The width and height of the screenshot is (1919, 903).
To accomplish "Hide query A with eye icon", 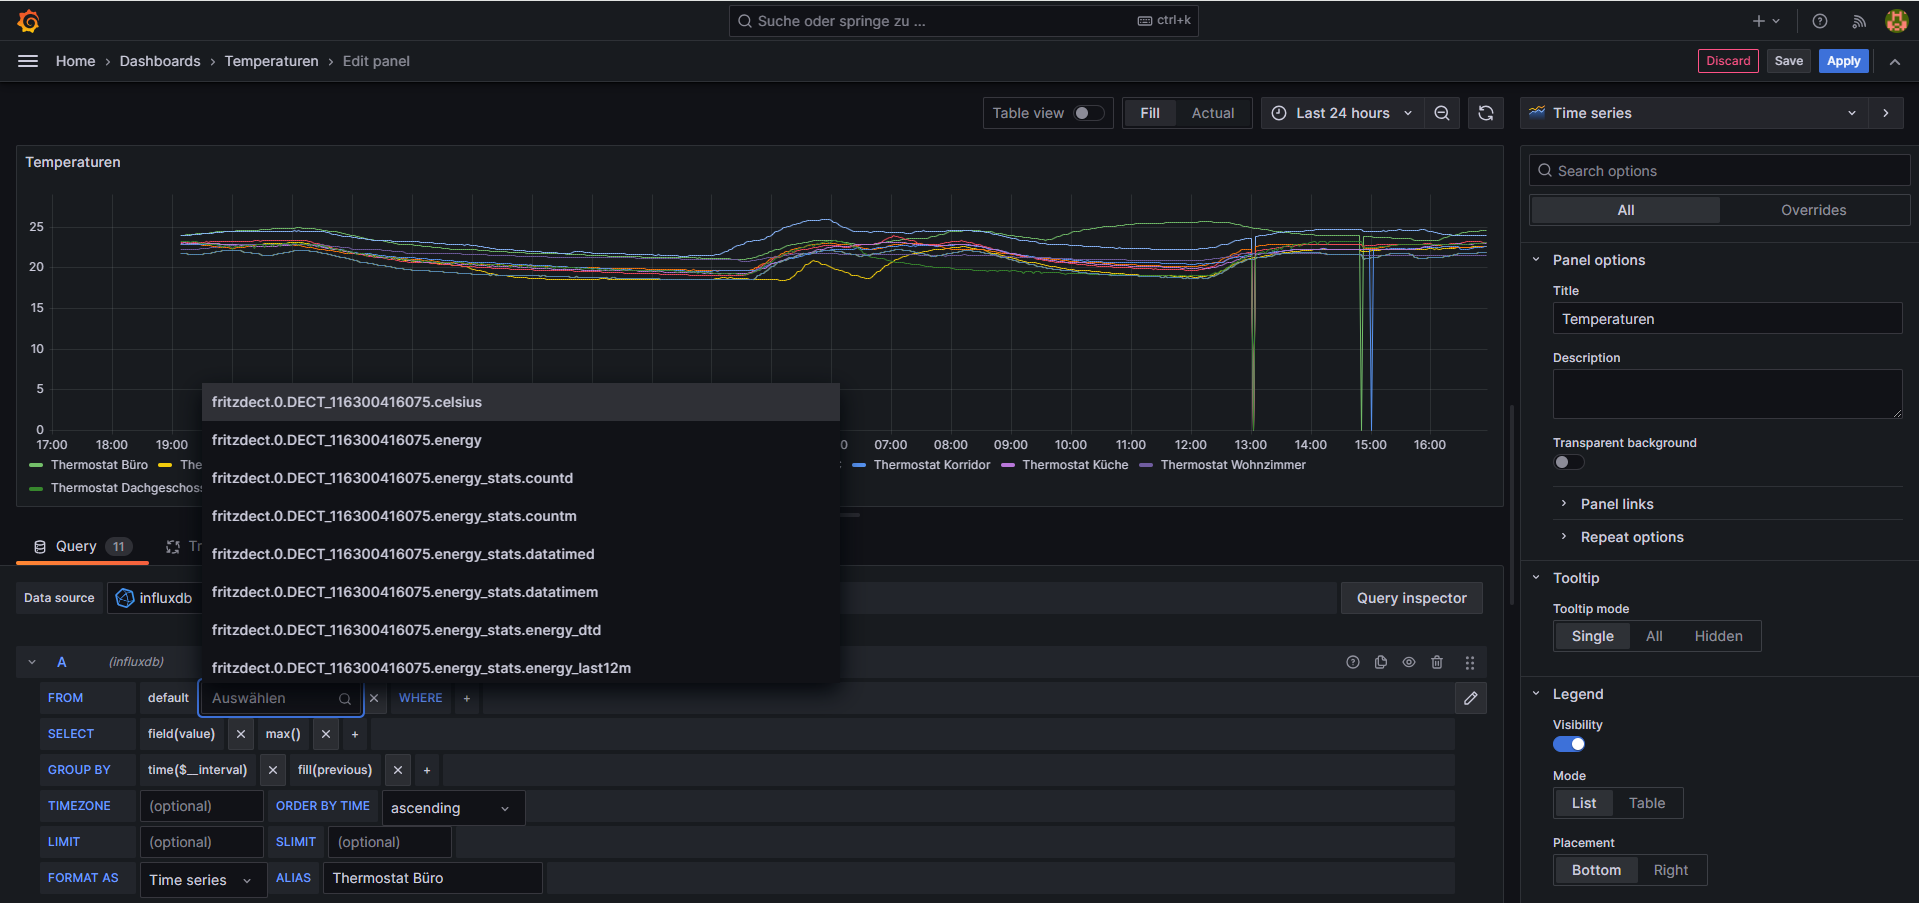I will click(1409, 662).
